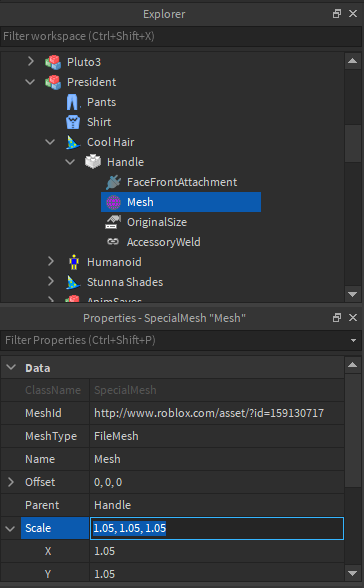Click the MeshId property label
The width and height of the screenshot is (364, 588).
(x=43, y=413)
